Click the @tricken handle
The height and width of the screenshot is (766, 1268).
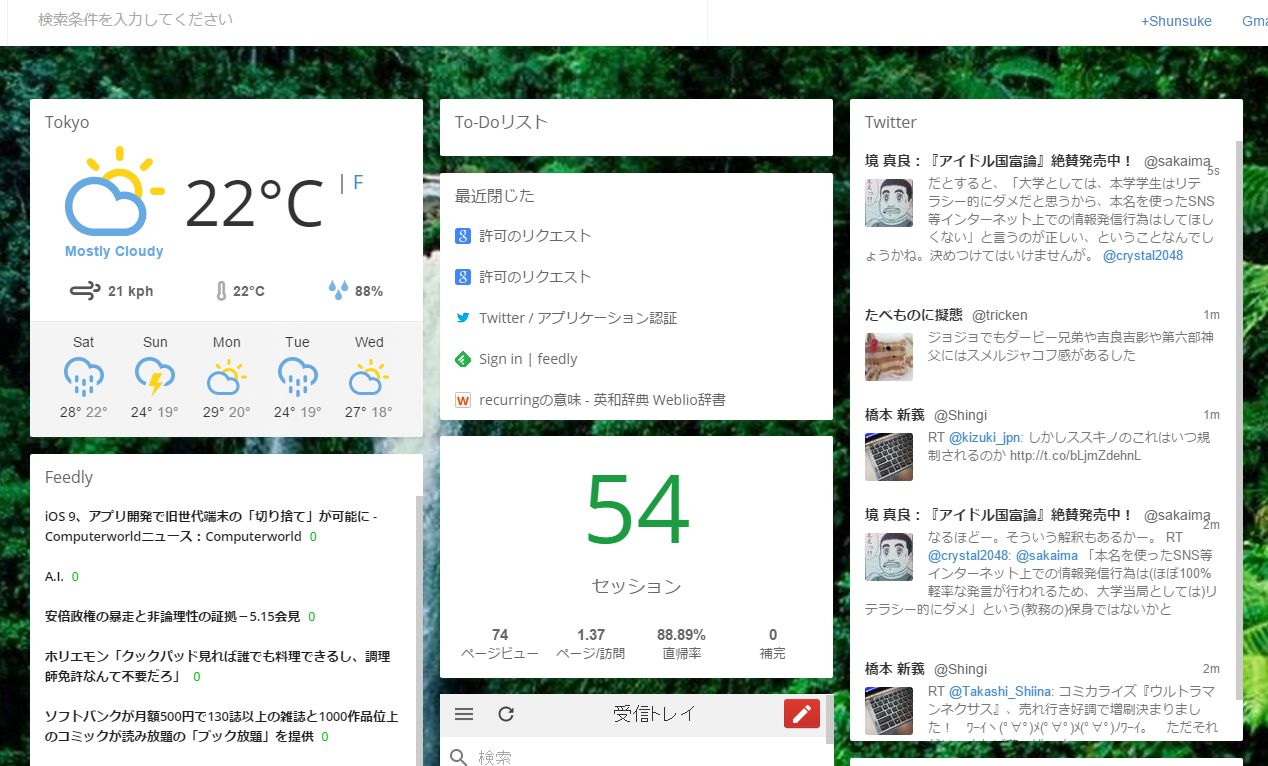click(1000, 315)
